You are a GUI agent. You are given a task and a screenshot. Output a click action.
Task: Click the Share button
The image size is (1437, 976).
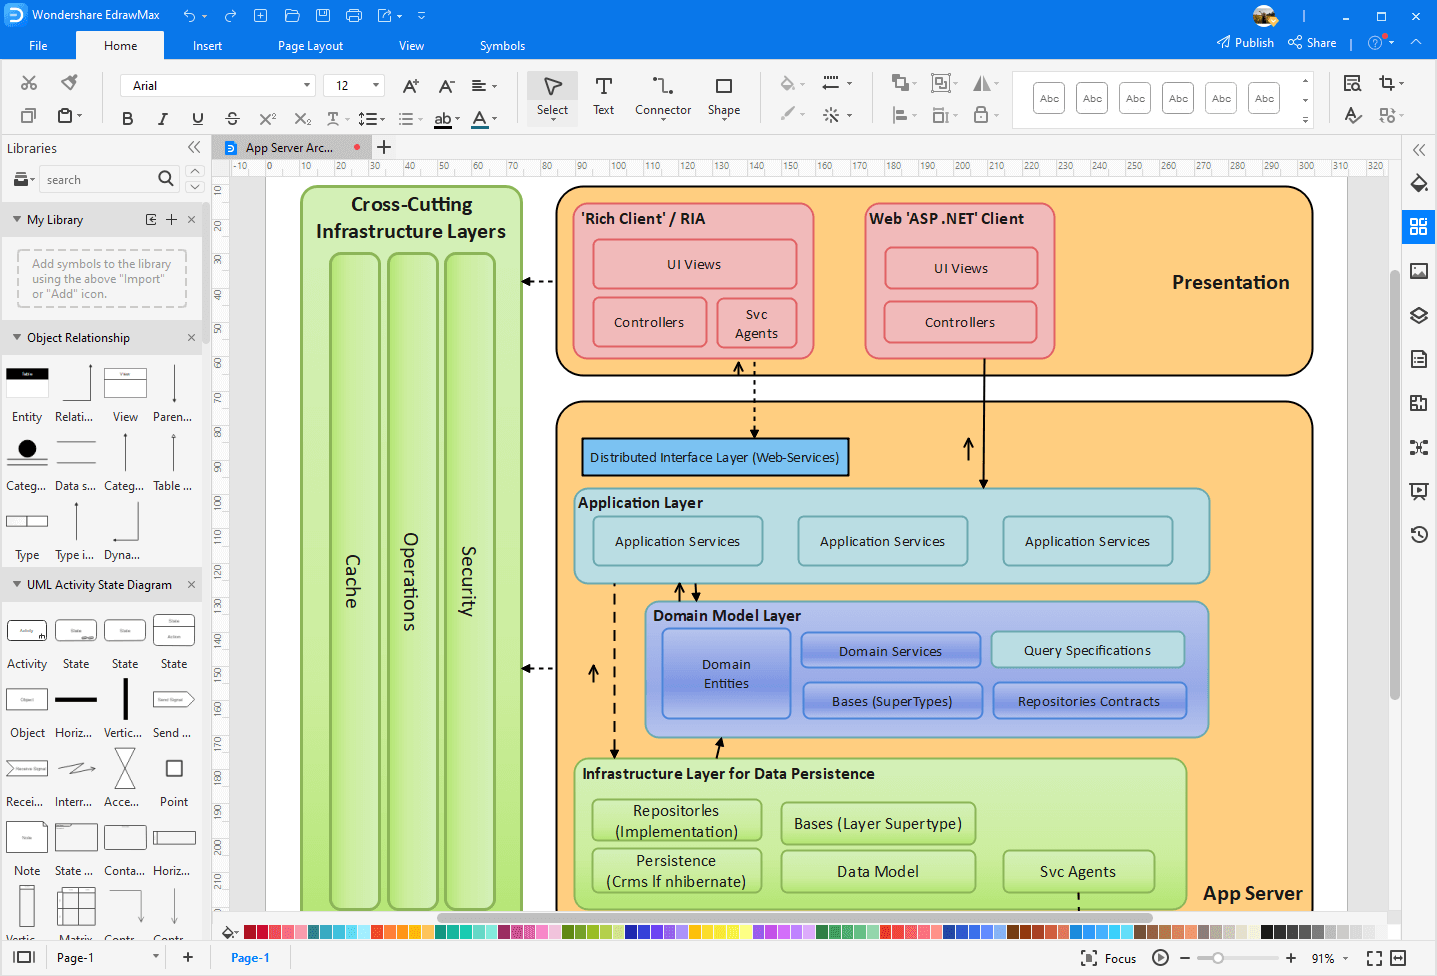pos(1311,42)
